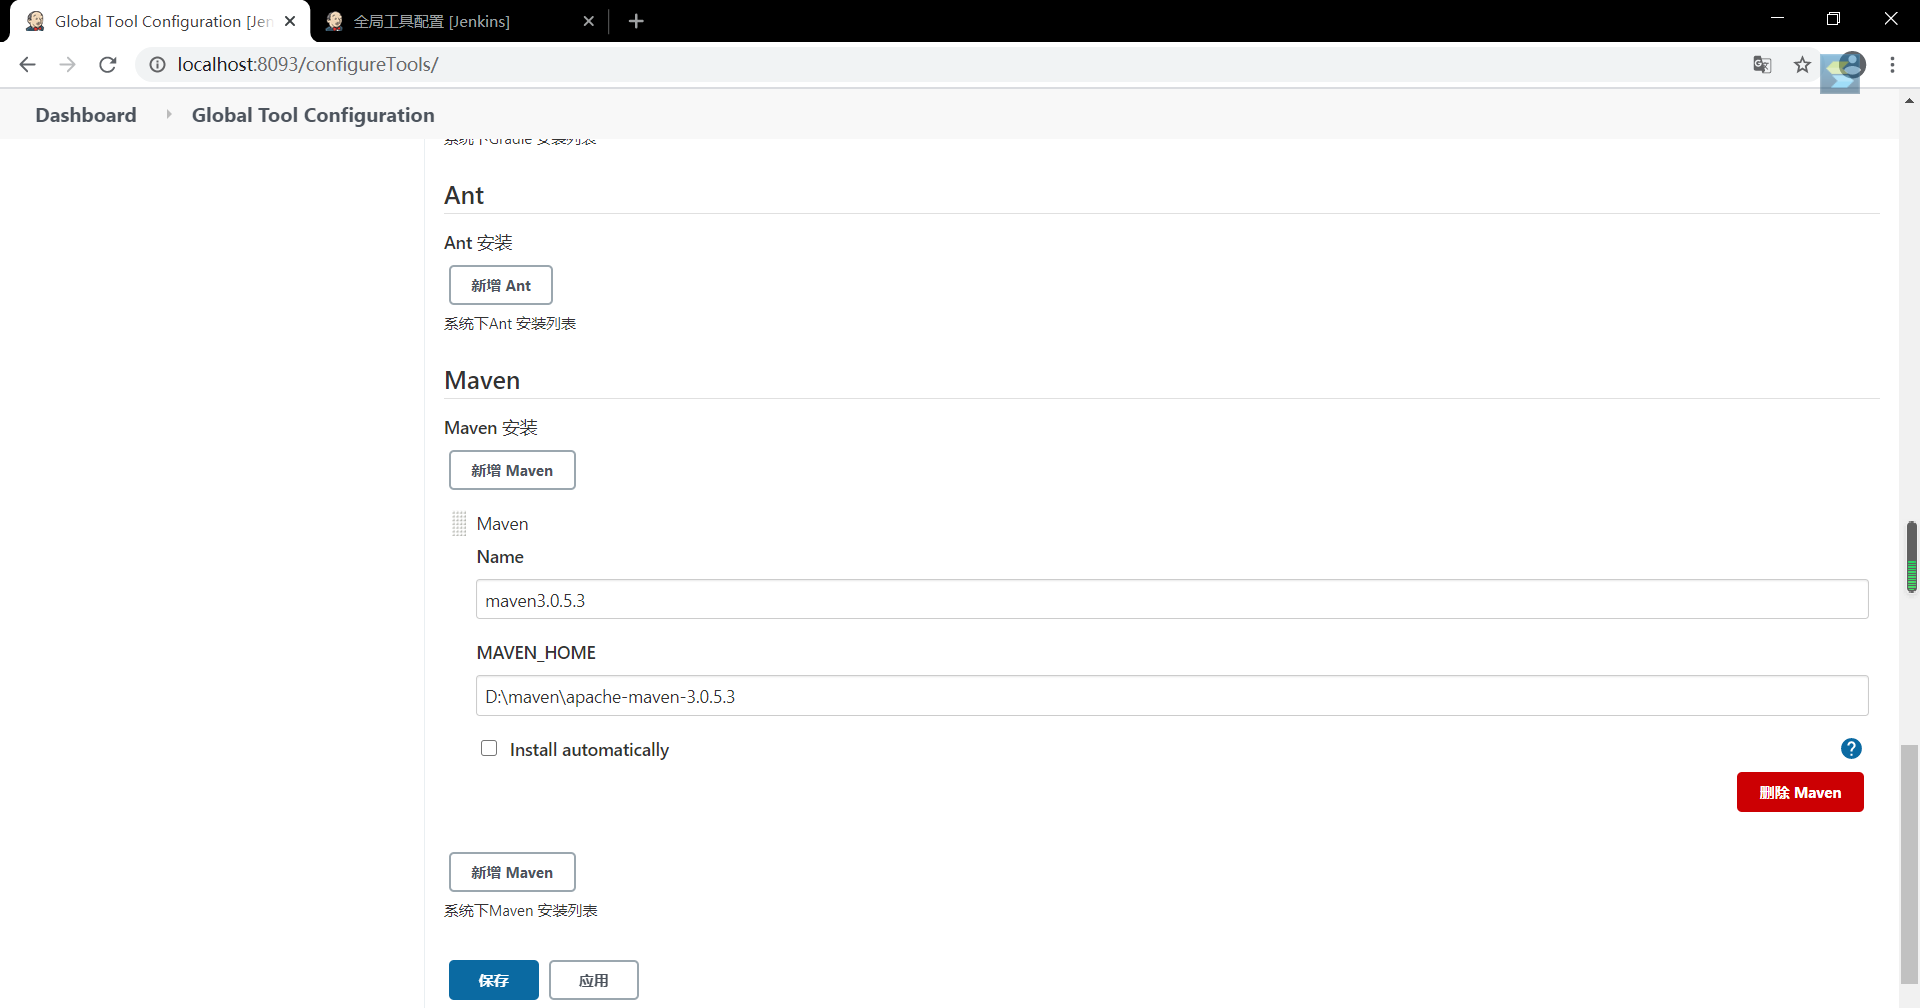Open the Chrome profile avatar
This screenshot has height=1008, width=1920.
[1852, 64]
